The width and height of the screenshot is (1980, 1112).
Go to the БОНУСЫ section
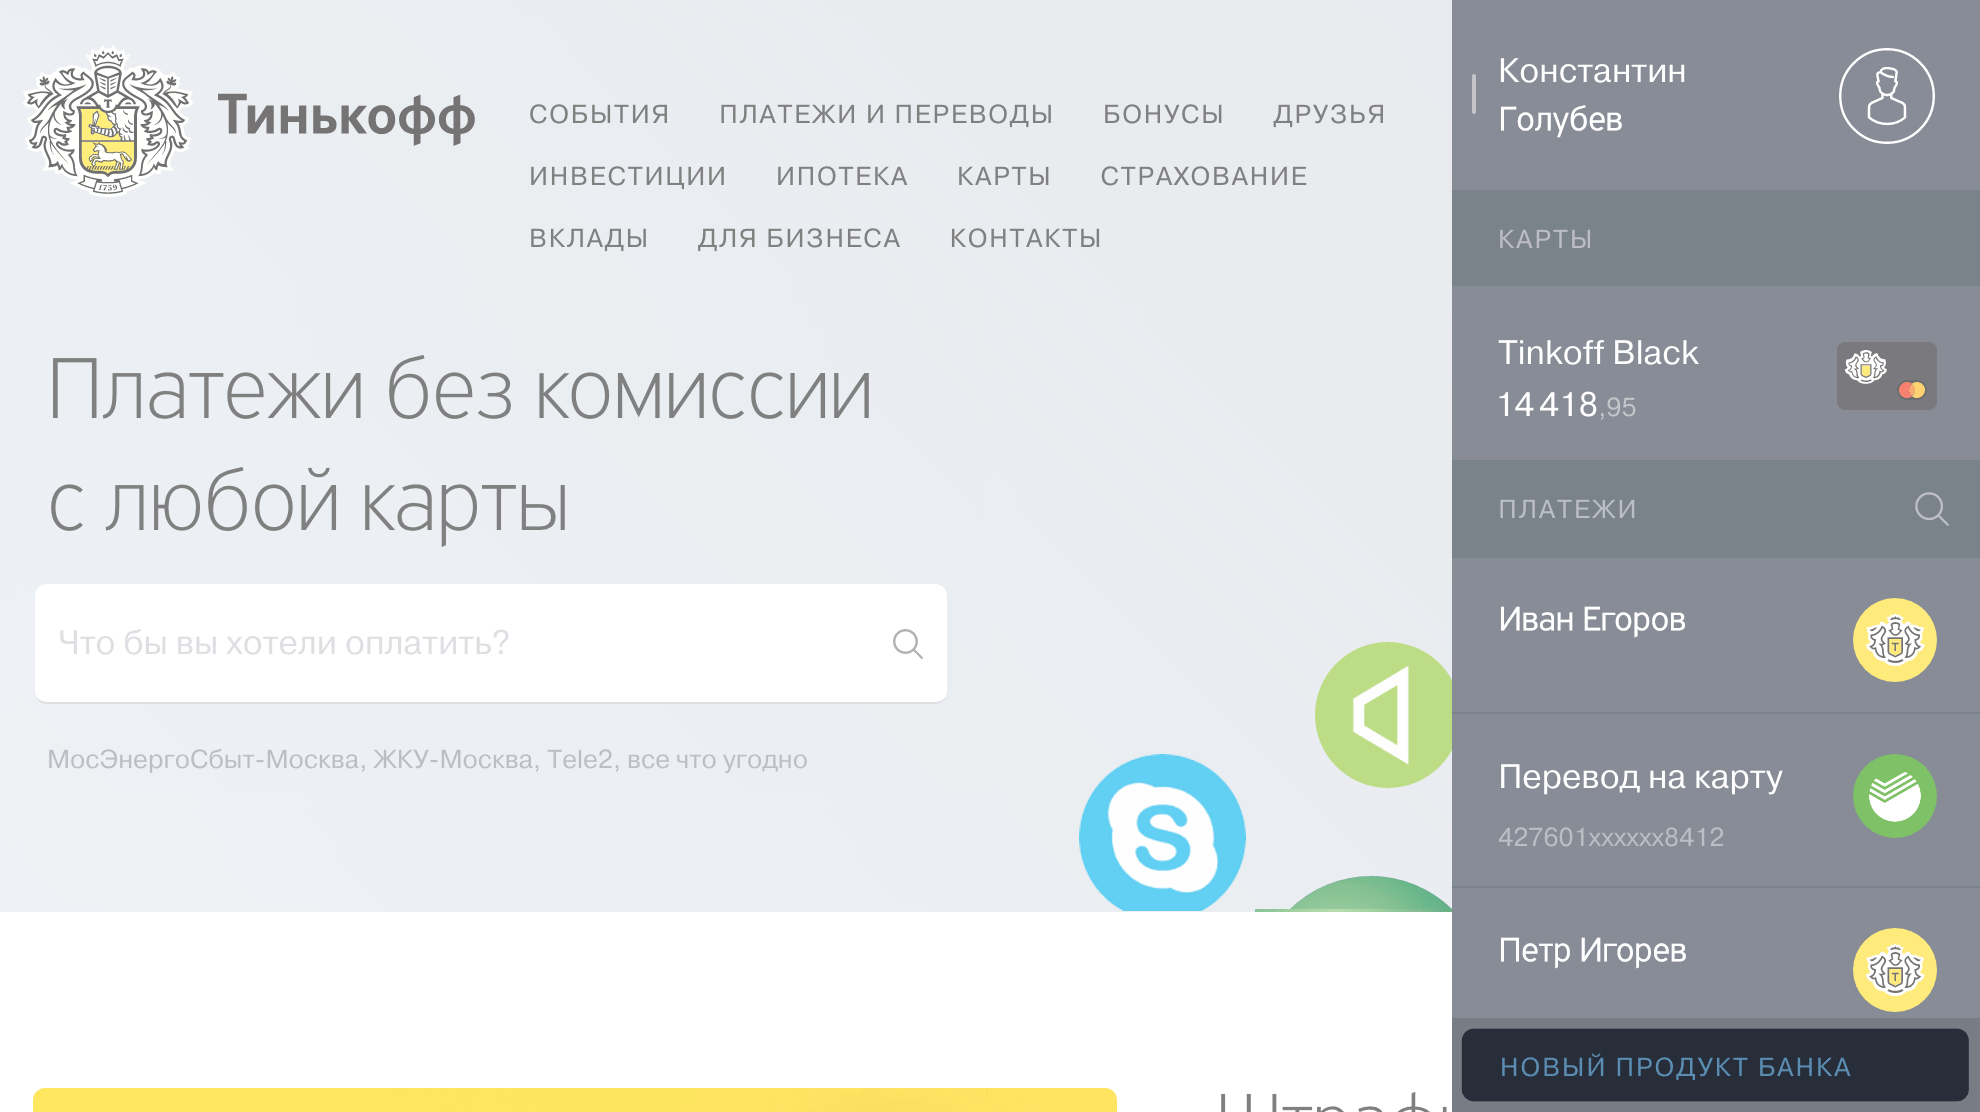[x=1163, y=114]
